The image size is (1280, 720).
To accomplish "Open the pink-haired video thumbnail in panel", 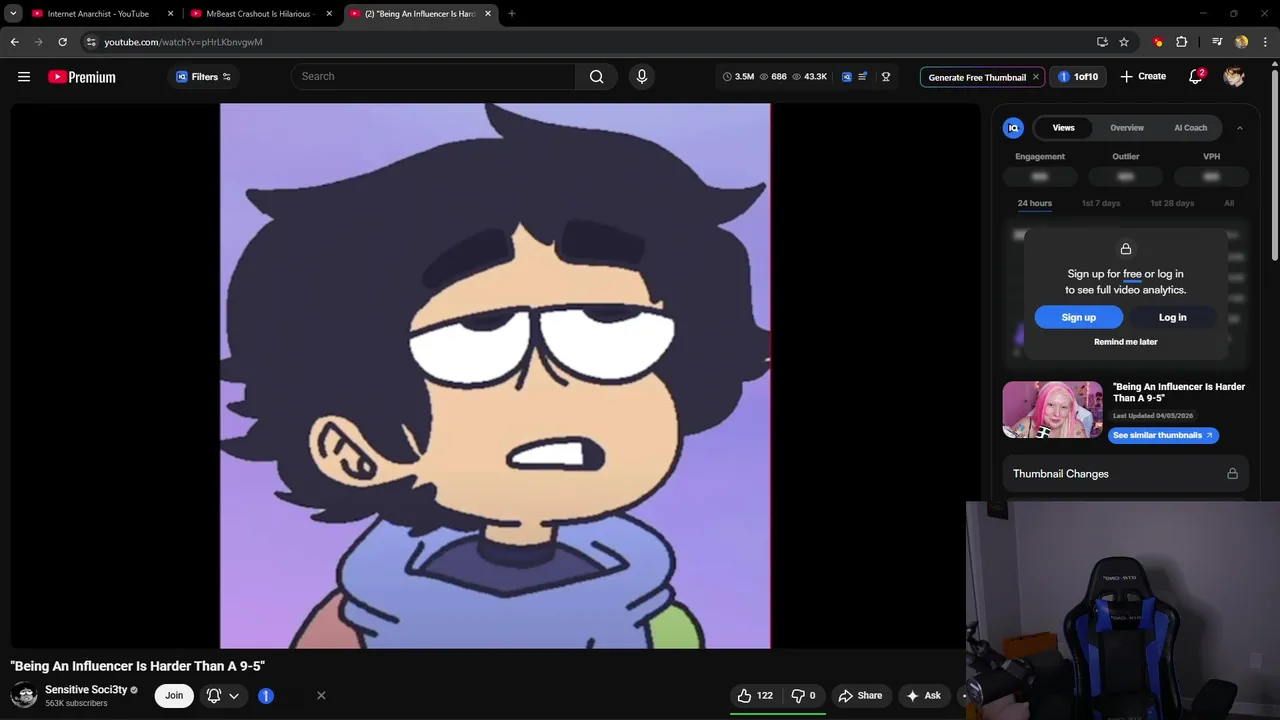I will [x=1052, y=410].
